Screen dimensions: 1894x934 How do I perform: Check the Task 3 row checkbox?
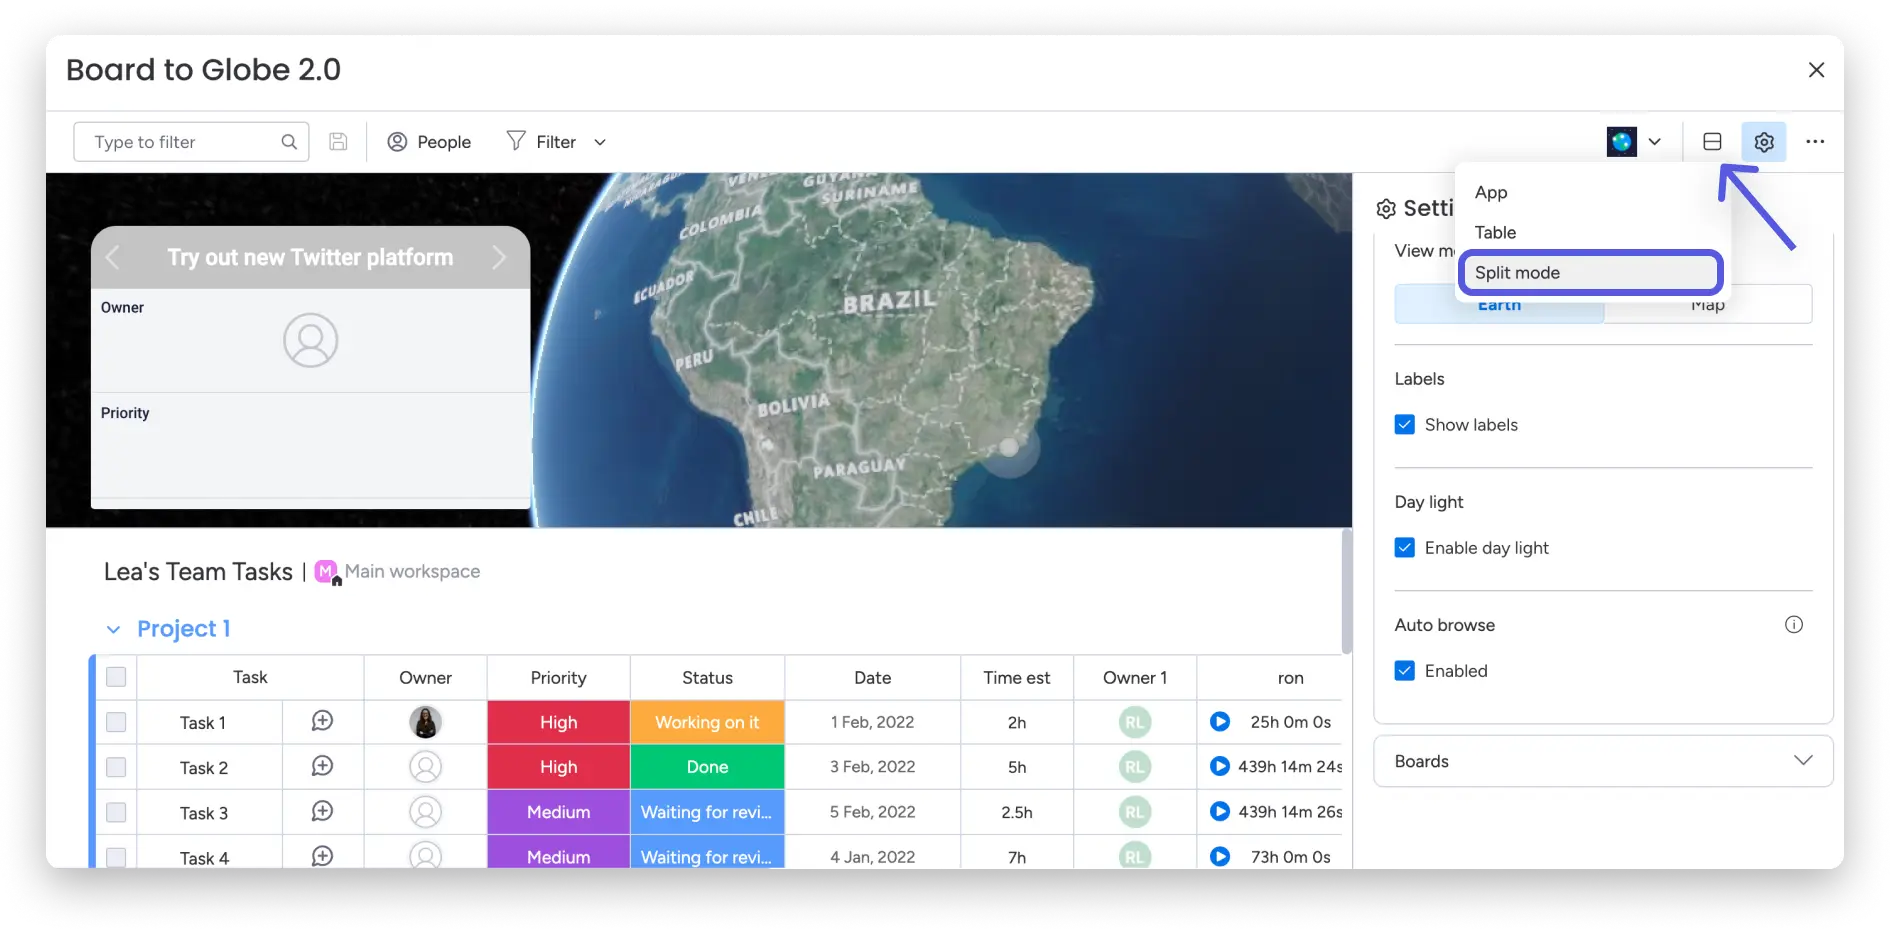point(116,812)
